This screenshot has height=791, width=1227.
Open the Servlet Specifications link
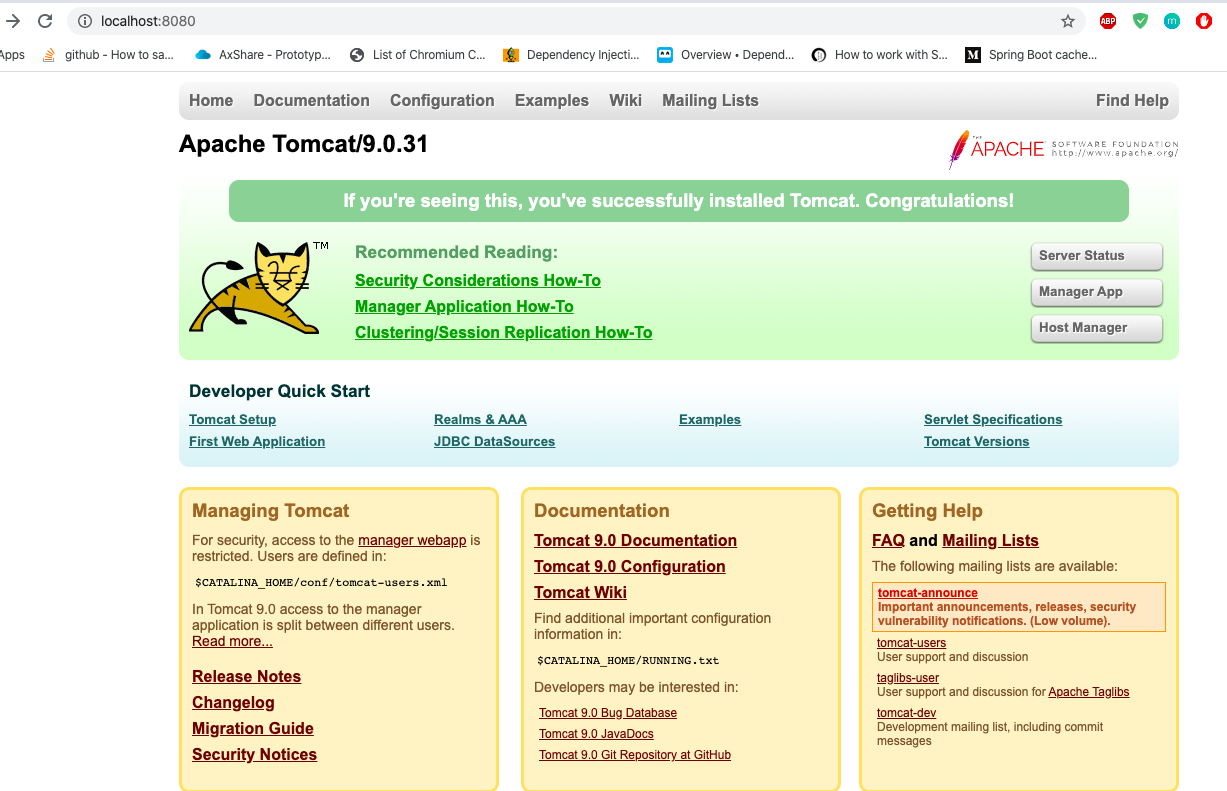(x=993, y=419)
